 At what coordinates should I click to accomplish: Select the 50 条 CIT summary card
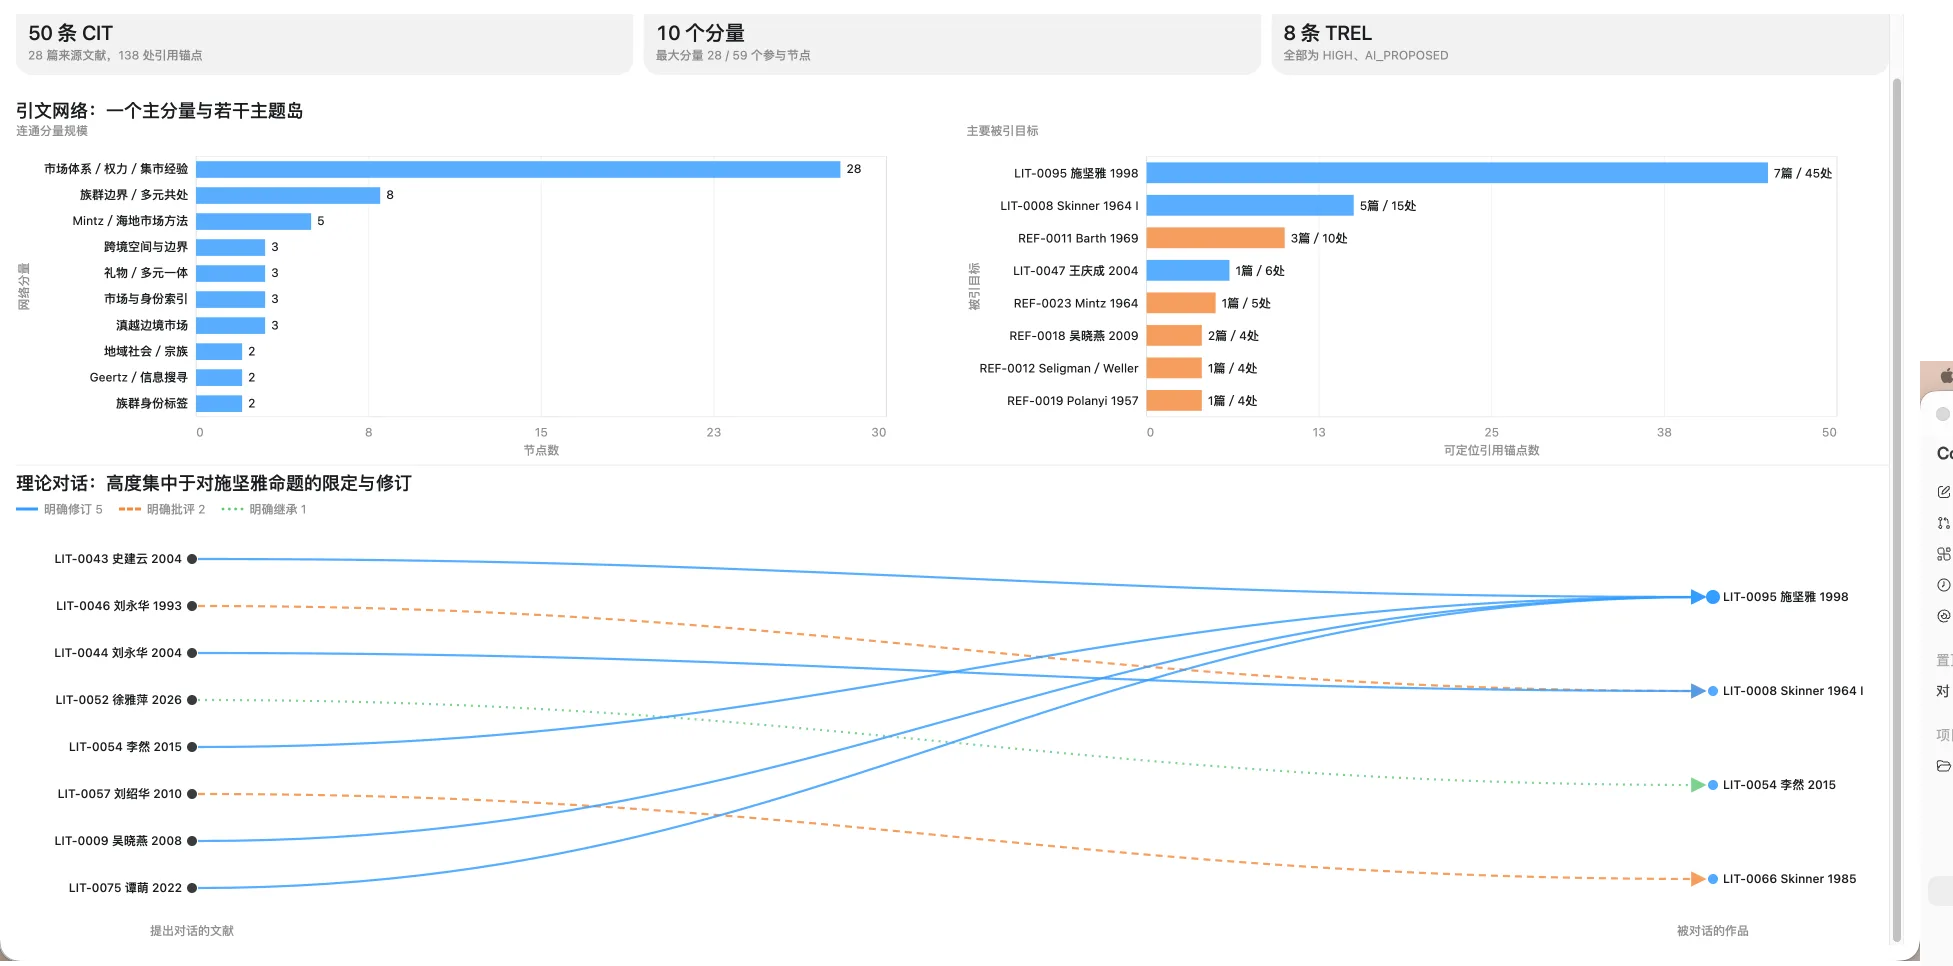(x=324, y=44)
